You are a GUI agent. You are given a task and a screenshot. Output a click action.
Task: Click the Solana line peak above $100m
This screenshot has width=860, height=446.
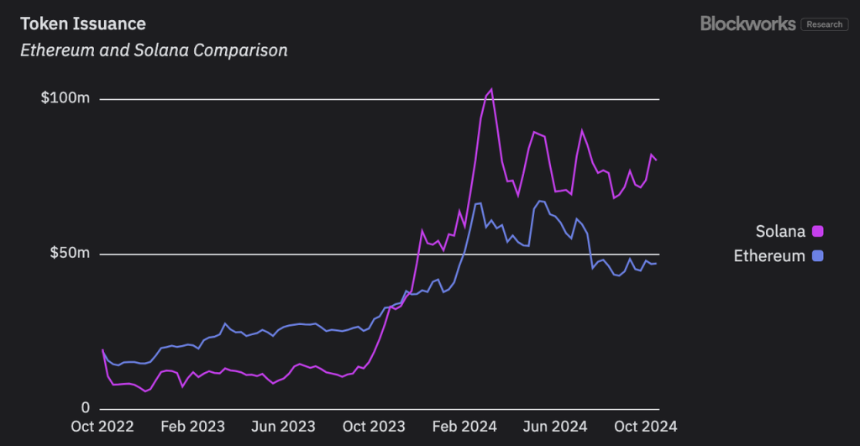pyautogui.click(x=491, y=89)
